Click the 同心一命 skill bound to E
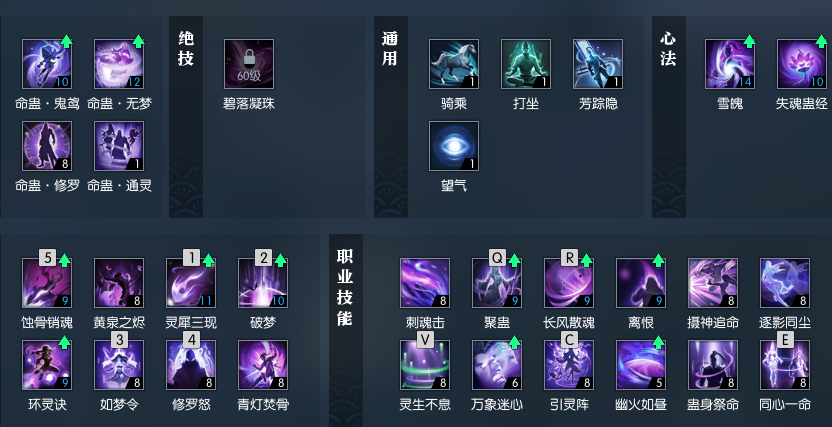The width and height of the screenshot is (832, 427). (x=785, y=365)
